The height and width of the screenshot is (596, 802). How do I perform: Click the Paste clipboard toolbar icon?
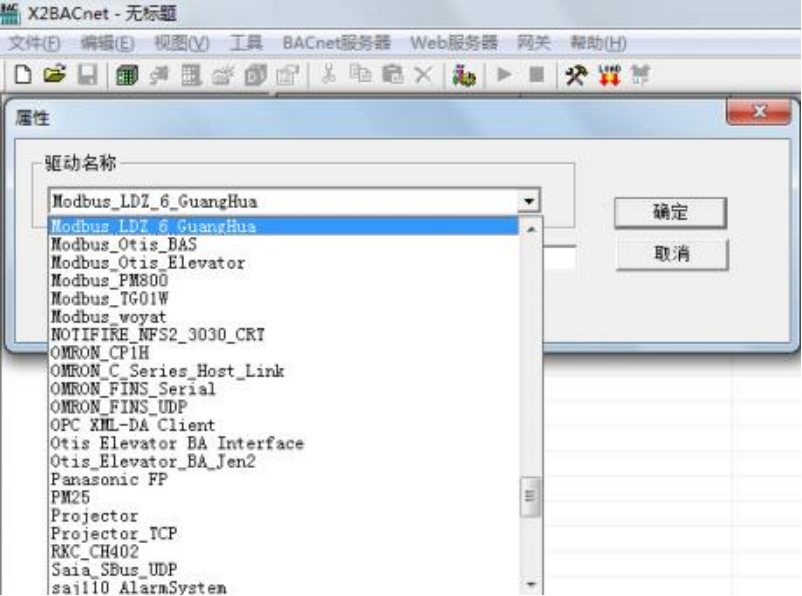(392, 75)
